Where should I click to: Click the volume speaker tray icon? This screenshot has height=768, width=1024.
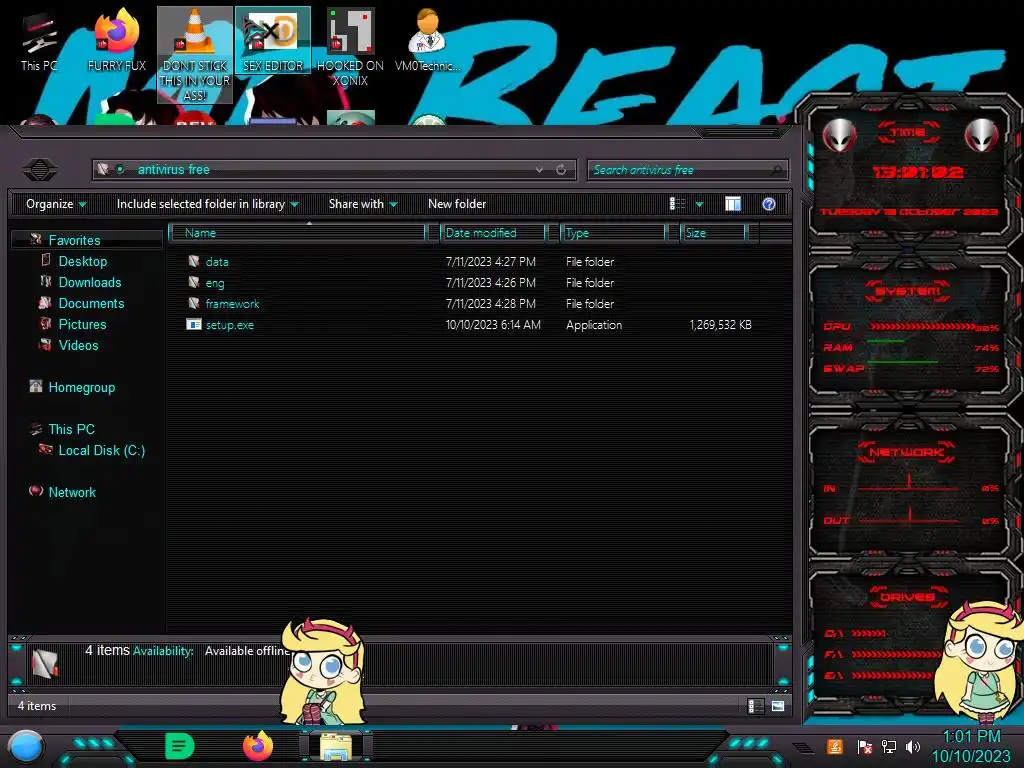[x=912, y=746]
